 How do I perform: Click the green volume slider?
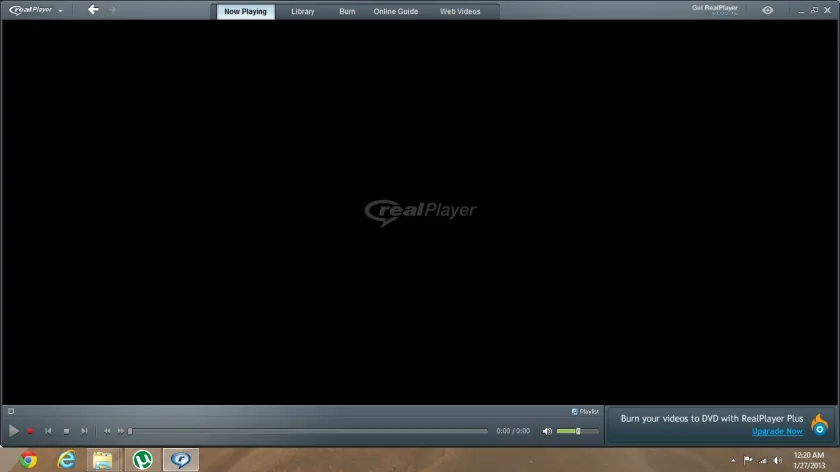578,431
